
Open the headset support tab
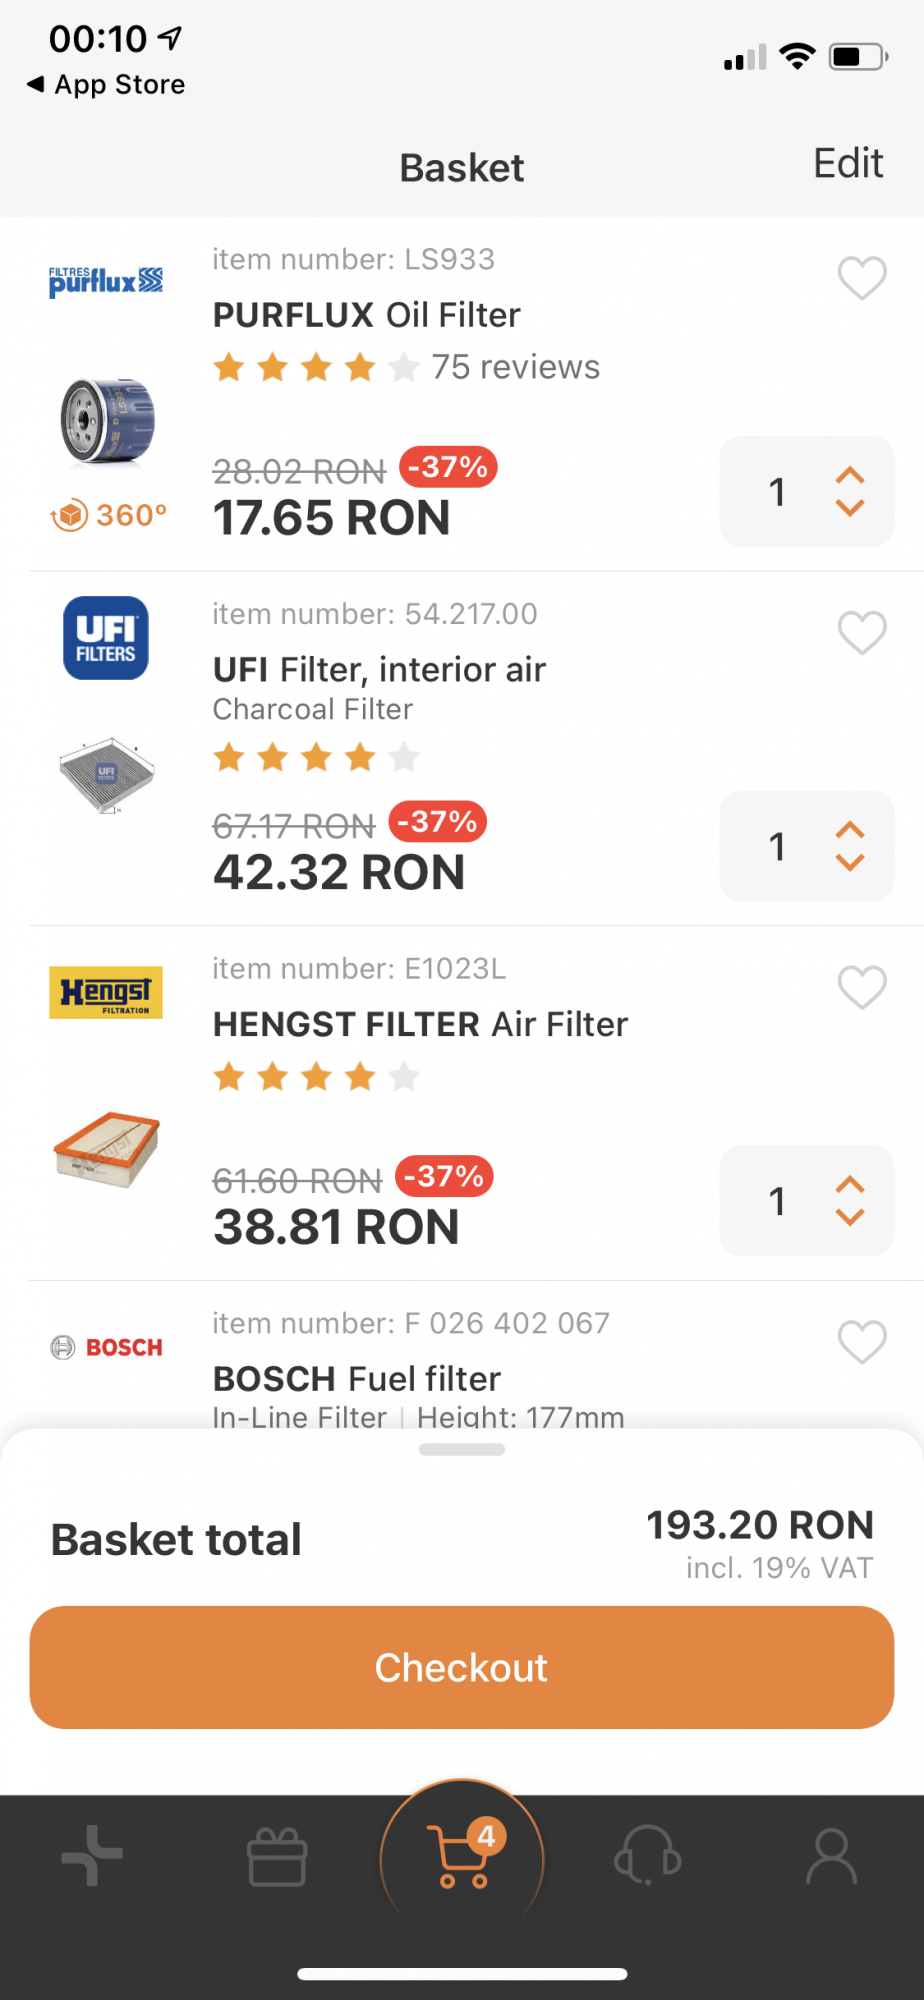(647, 1856)
